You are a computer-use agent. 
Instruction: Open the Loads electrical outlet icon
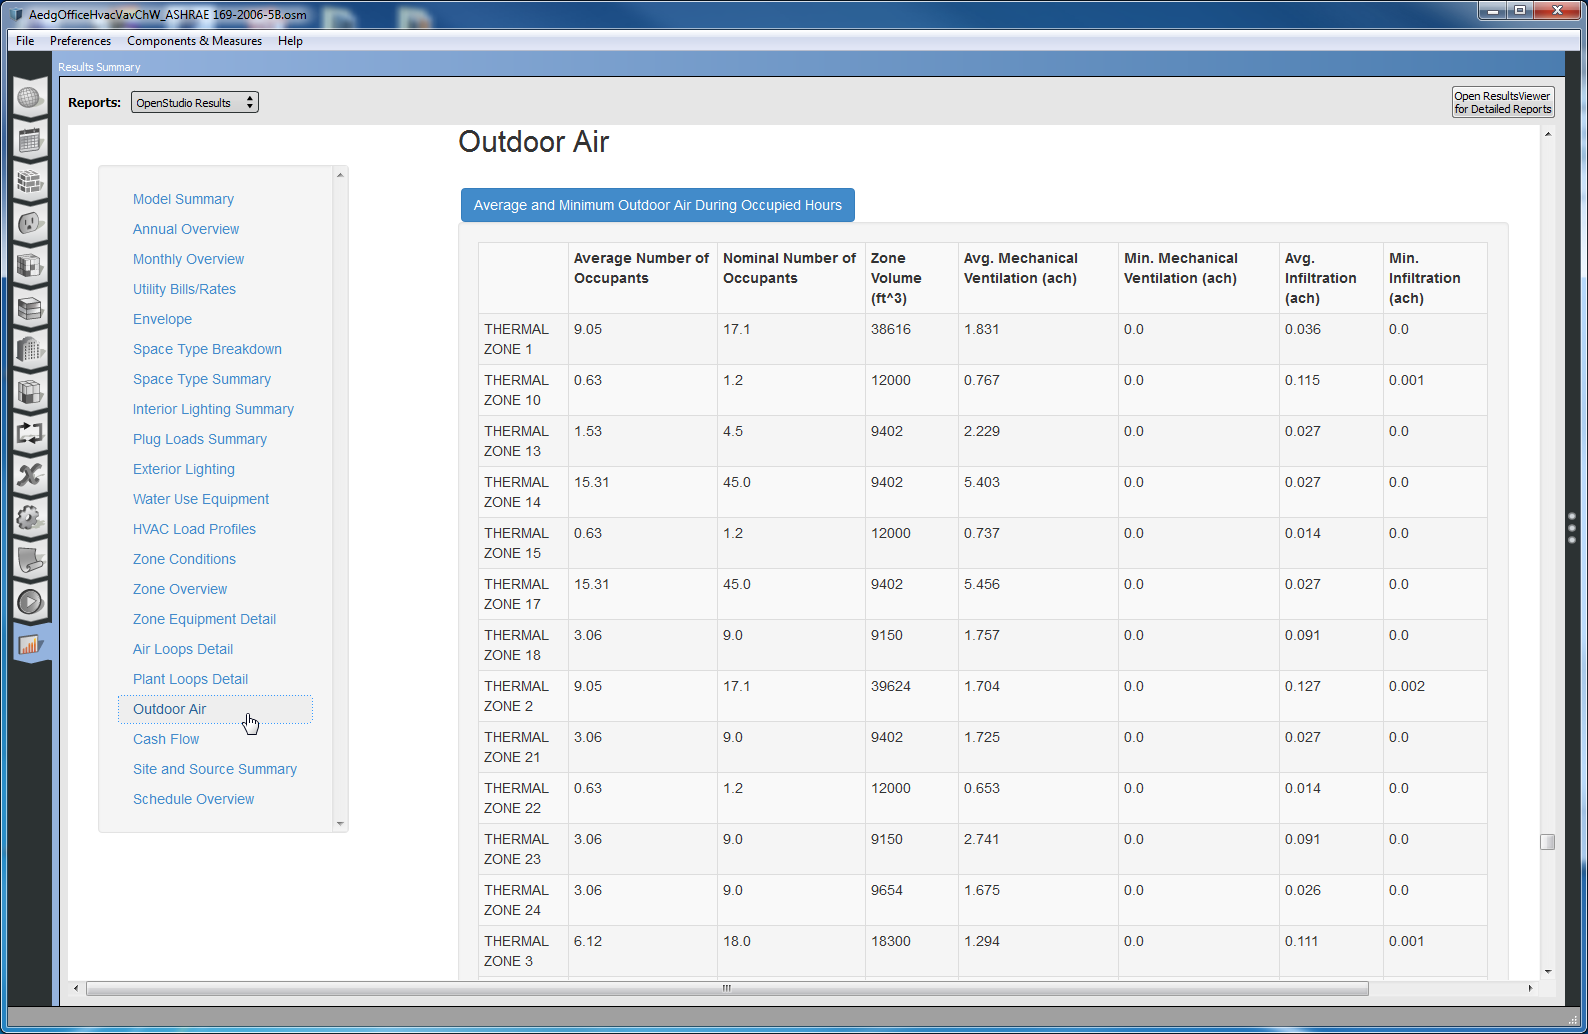[29, 223]
